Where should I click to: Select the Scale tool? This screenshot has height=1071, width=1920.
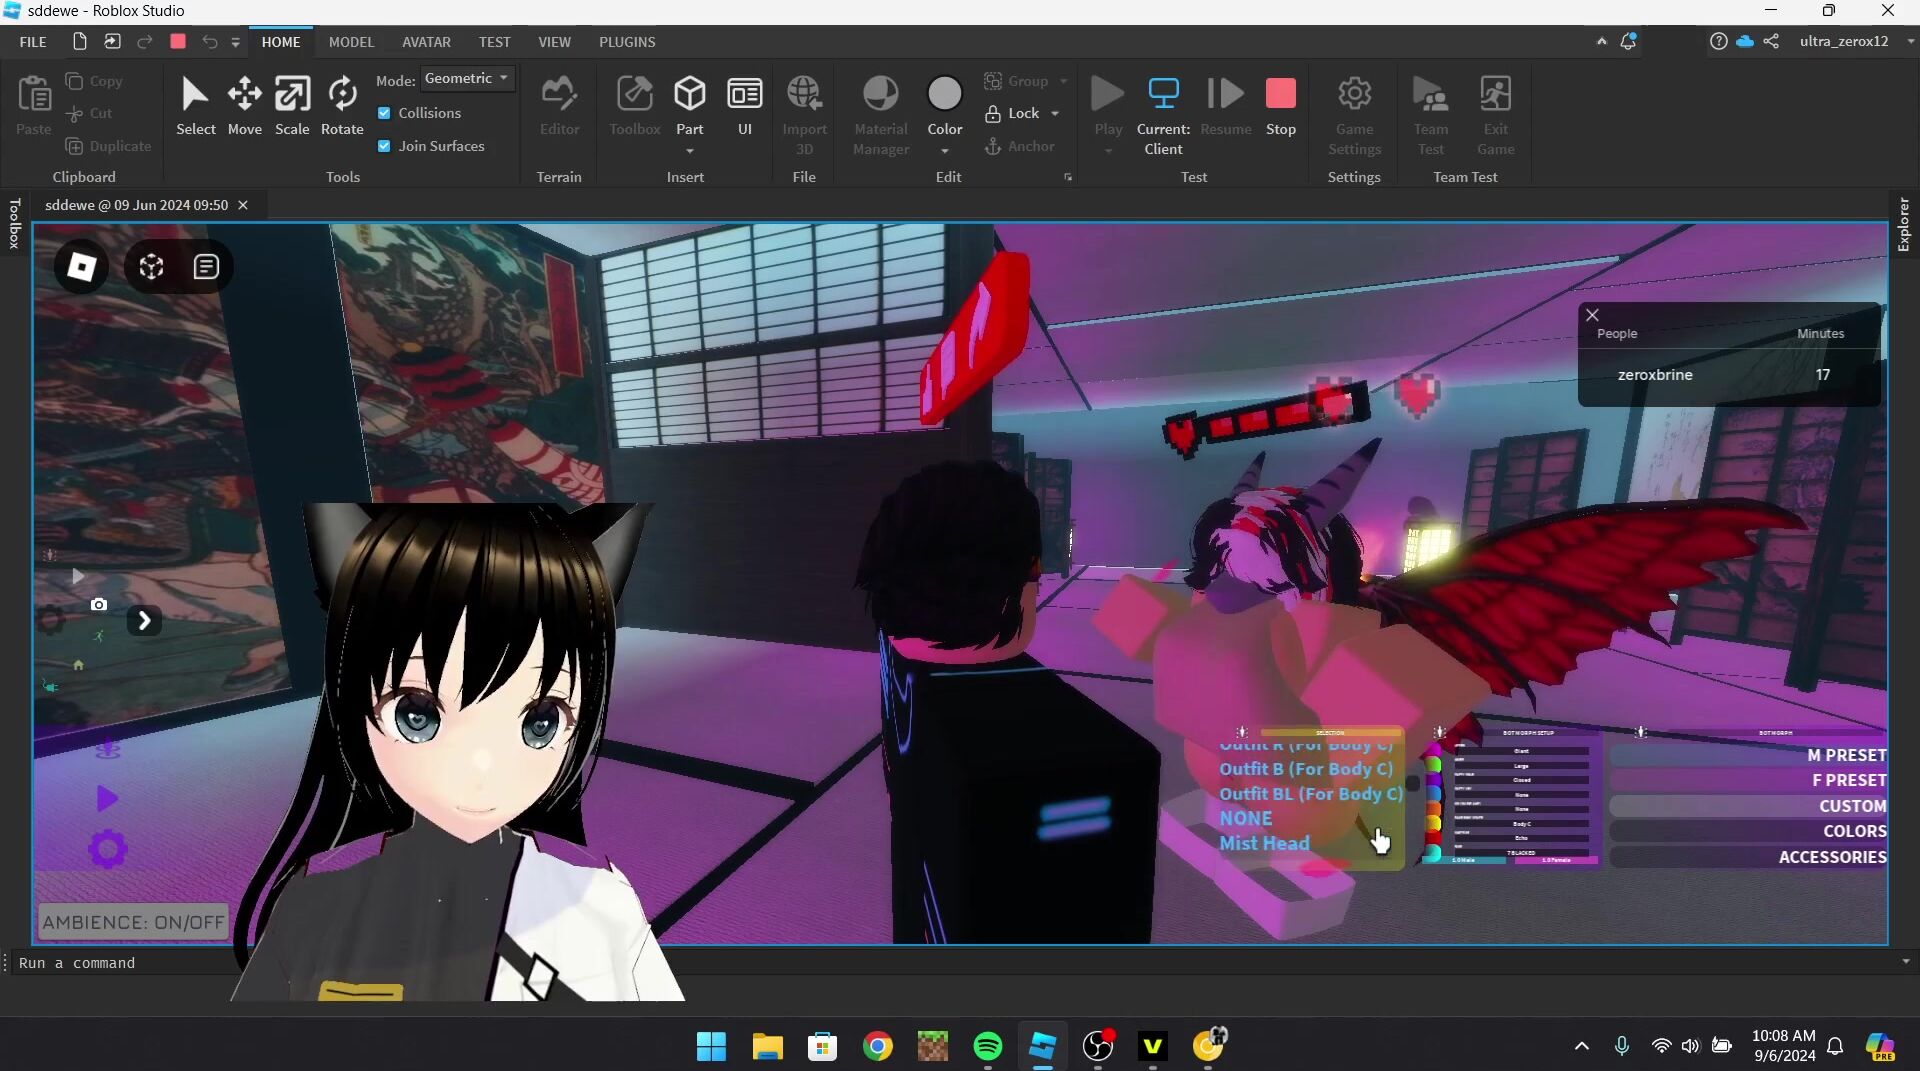[292, 105]
